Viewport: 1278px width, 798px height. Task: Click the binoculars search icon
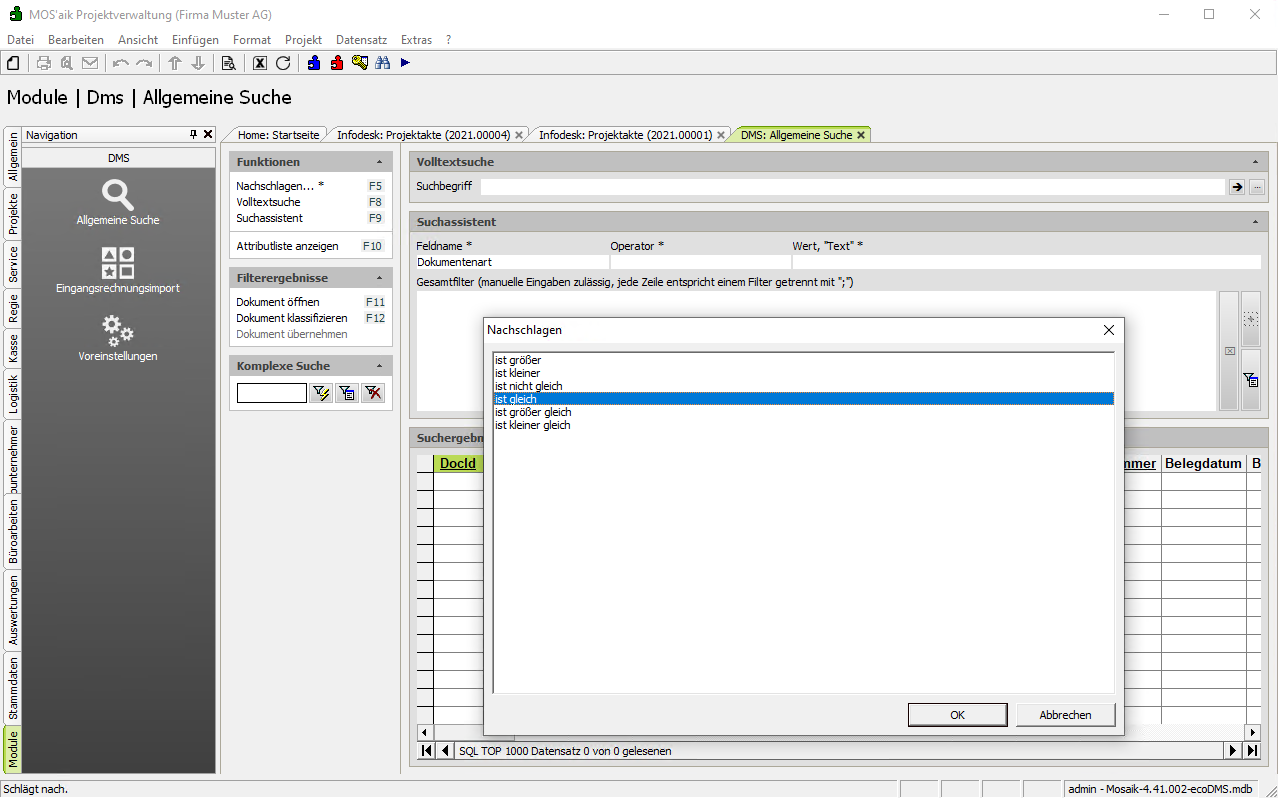tap(382, 63)
